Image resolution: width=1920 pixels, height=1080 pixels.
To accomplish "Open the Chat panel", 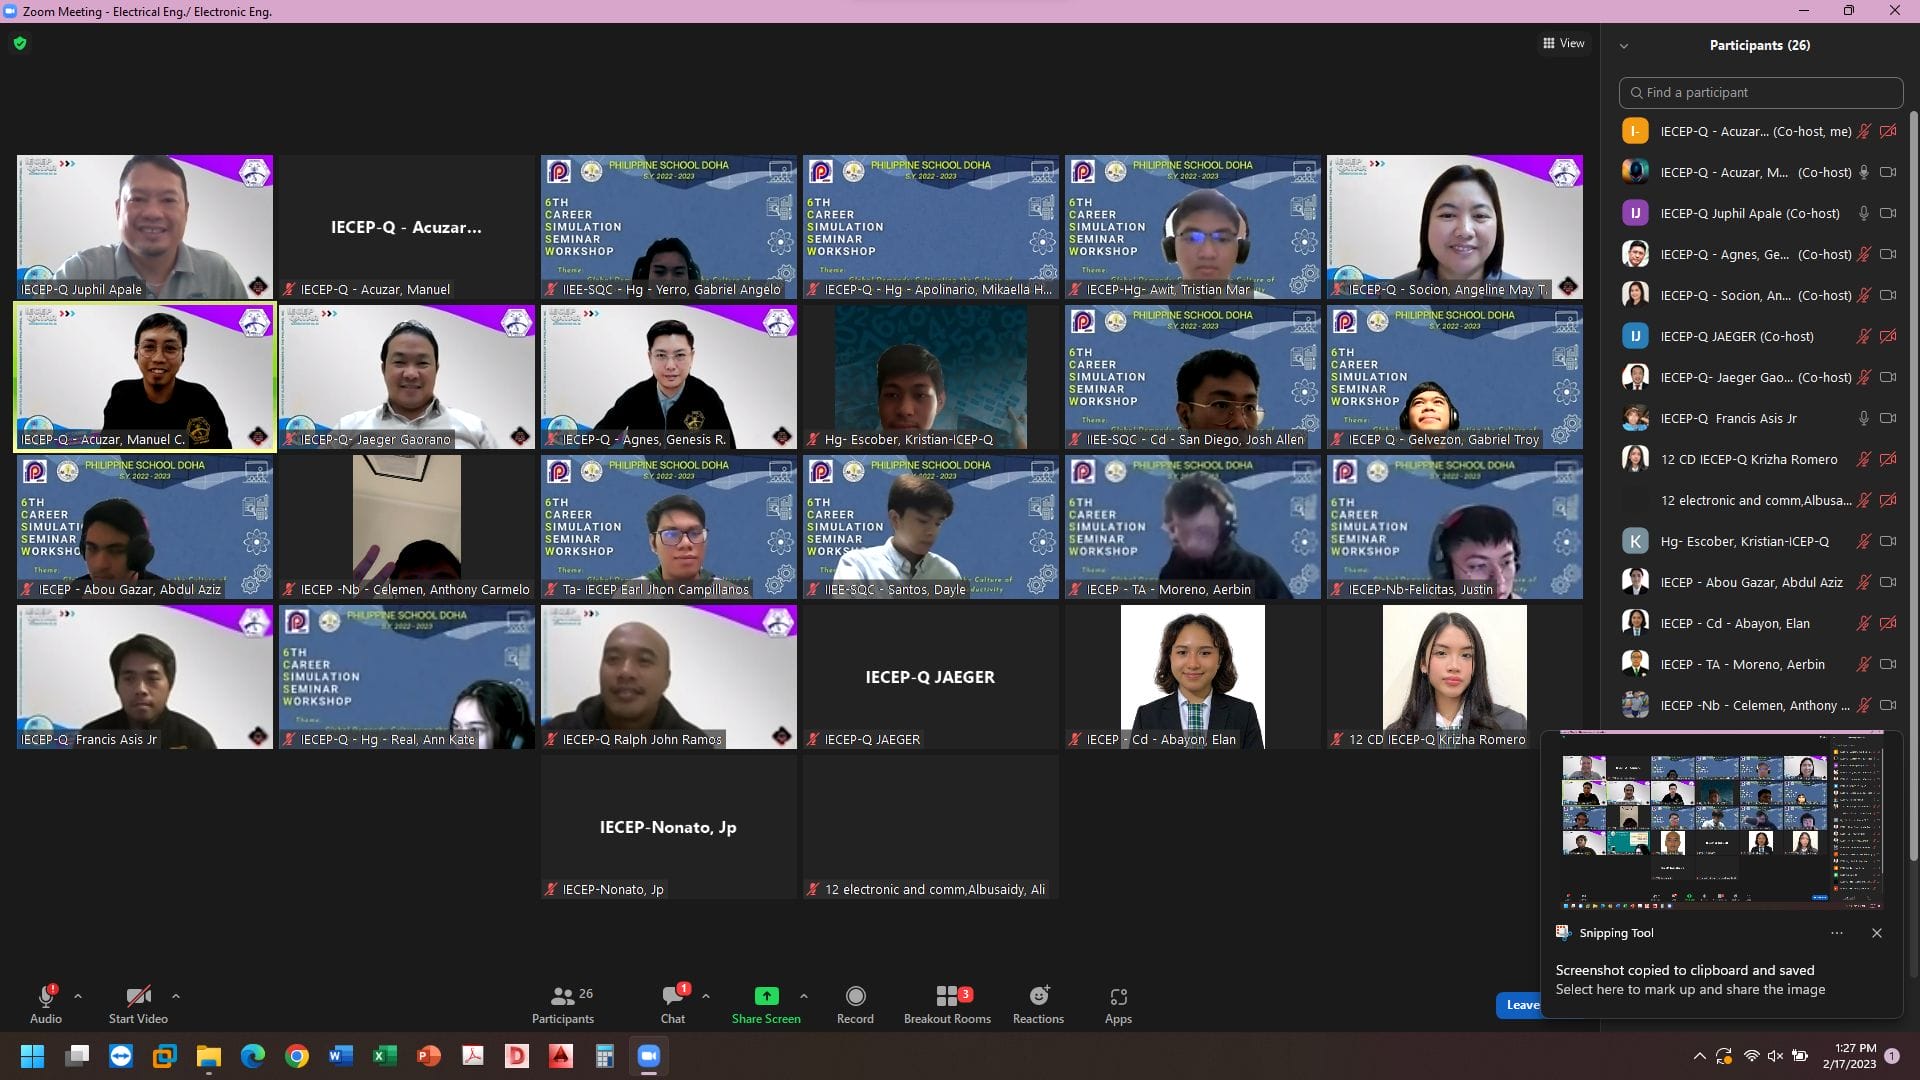I will coord(673,1004).
